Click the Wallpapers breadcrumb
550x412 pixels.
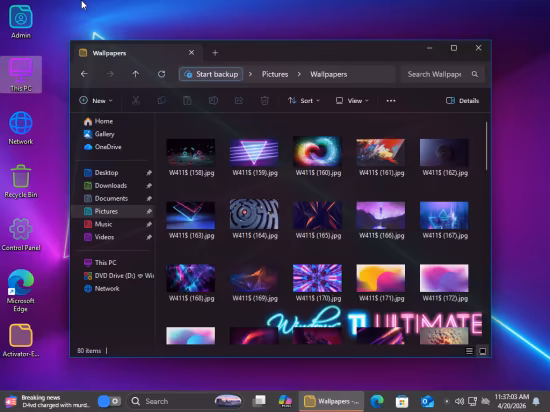329,74
